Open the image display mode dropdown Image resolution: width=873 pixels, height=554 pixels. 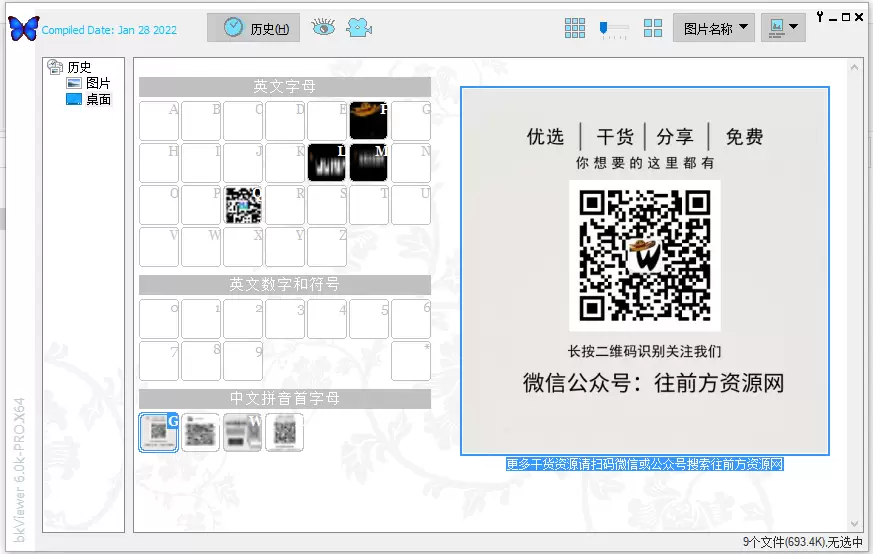click(x=783, y=28)
